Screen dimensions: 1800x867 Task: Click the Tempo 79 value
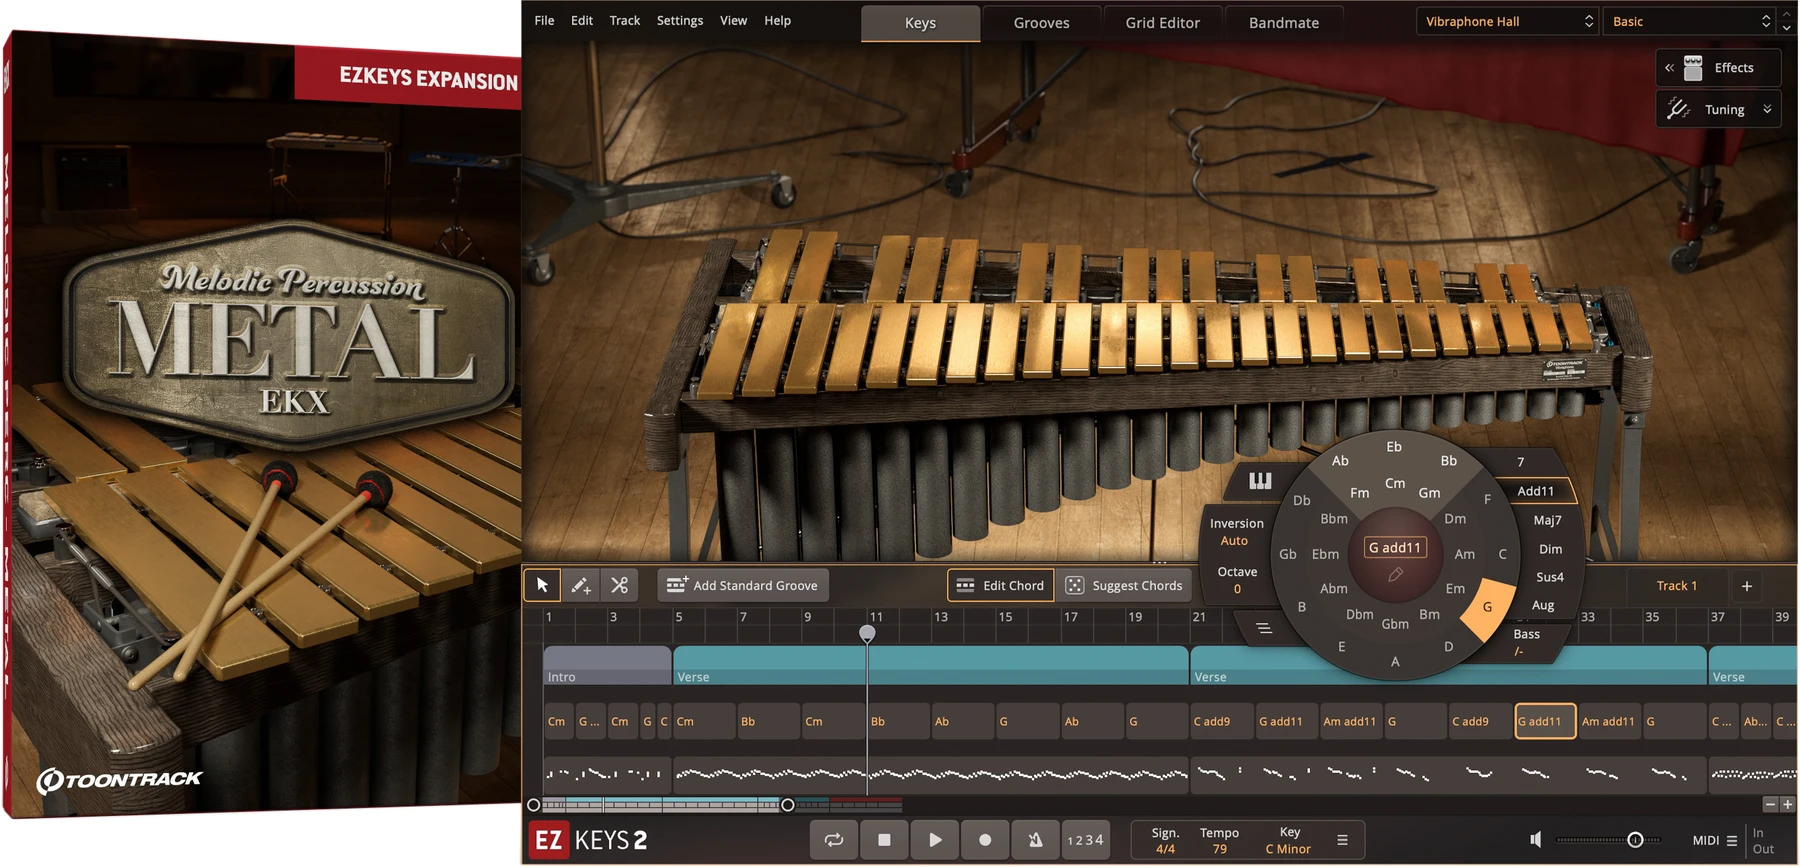(x=1219, y=849)
